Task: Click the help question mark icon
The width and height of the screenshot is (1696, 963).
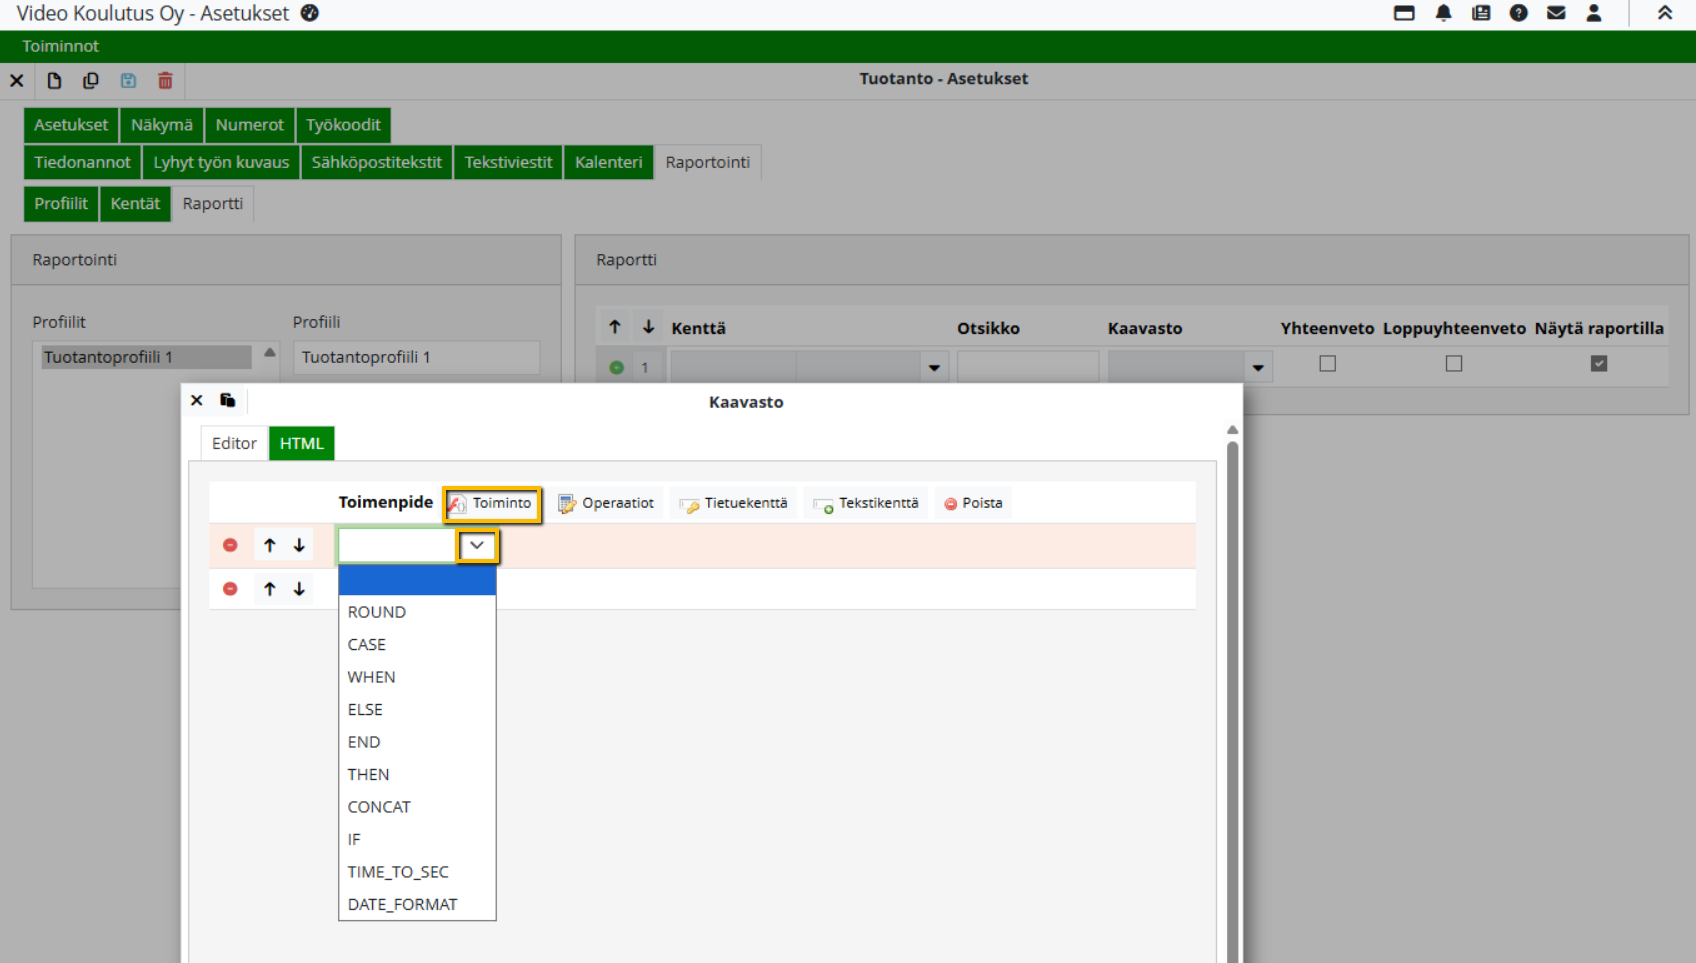Action: click(x=1518, y=13)
